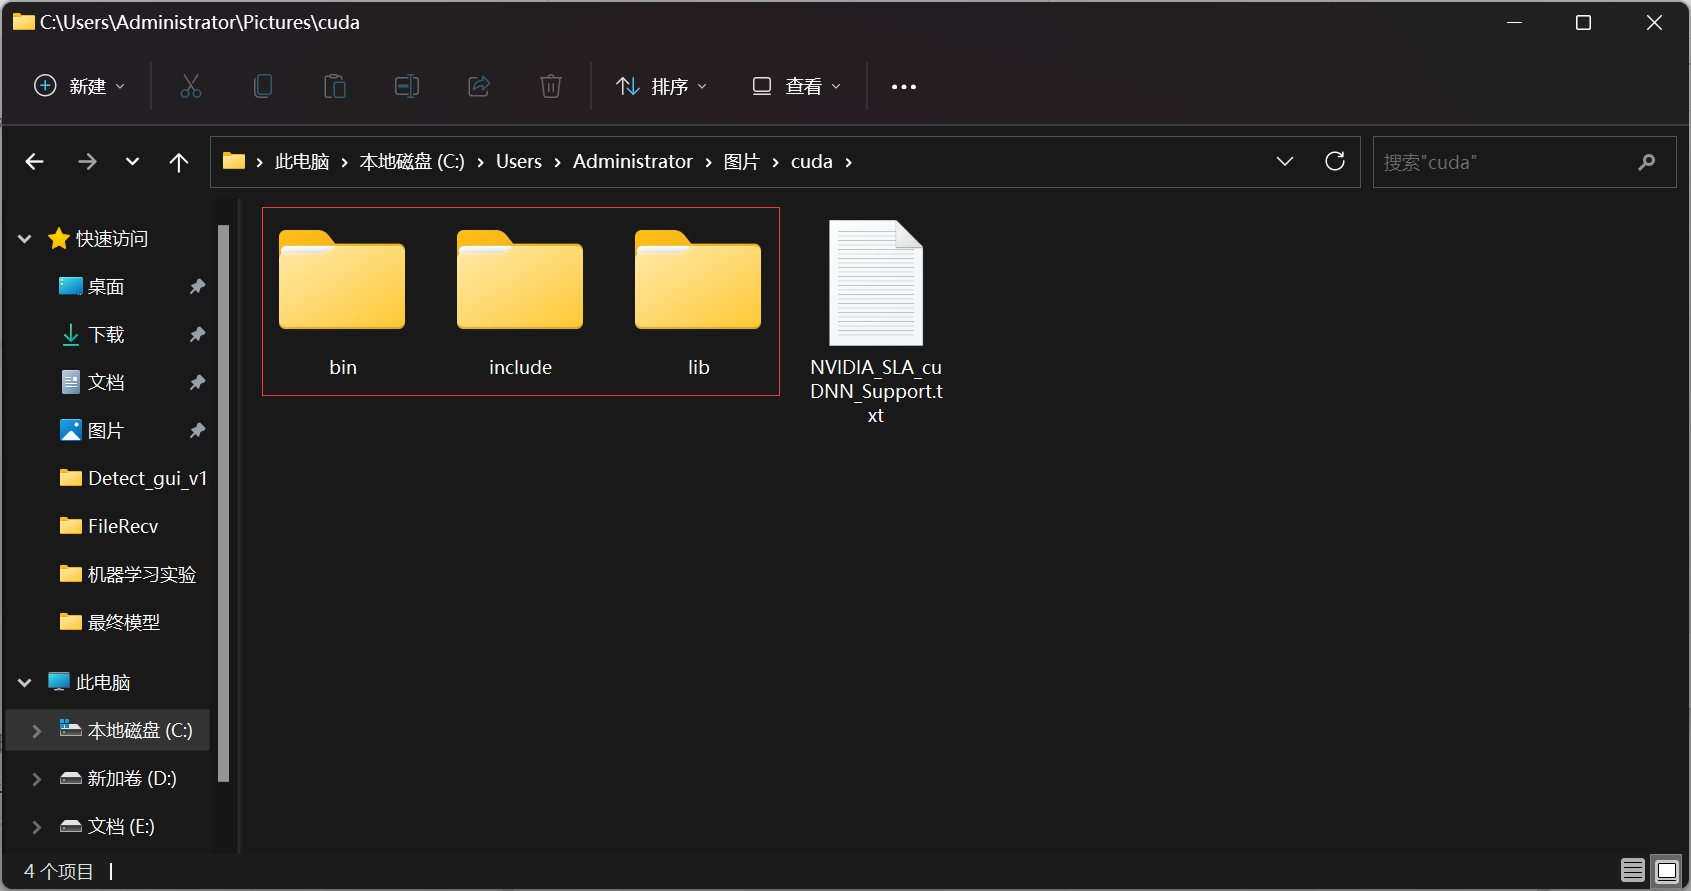The width and height of the screenshot is (1691, 891).
Task: Go forward with the right arrow
Action: (88, 162)
